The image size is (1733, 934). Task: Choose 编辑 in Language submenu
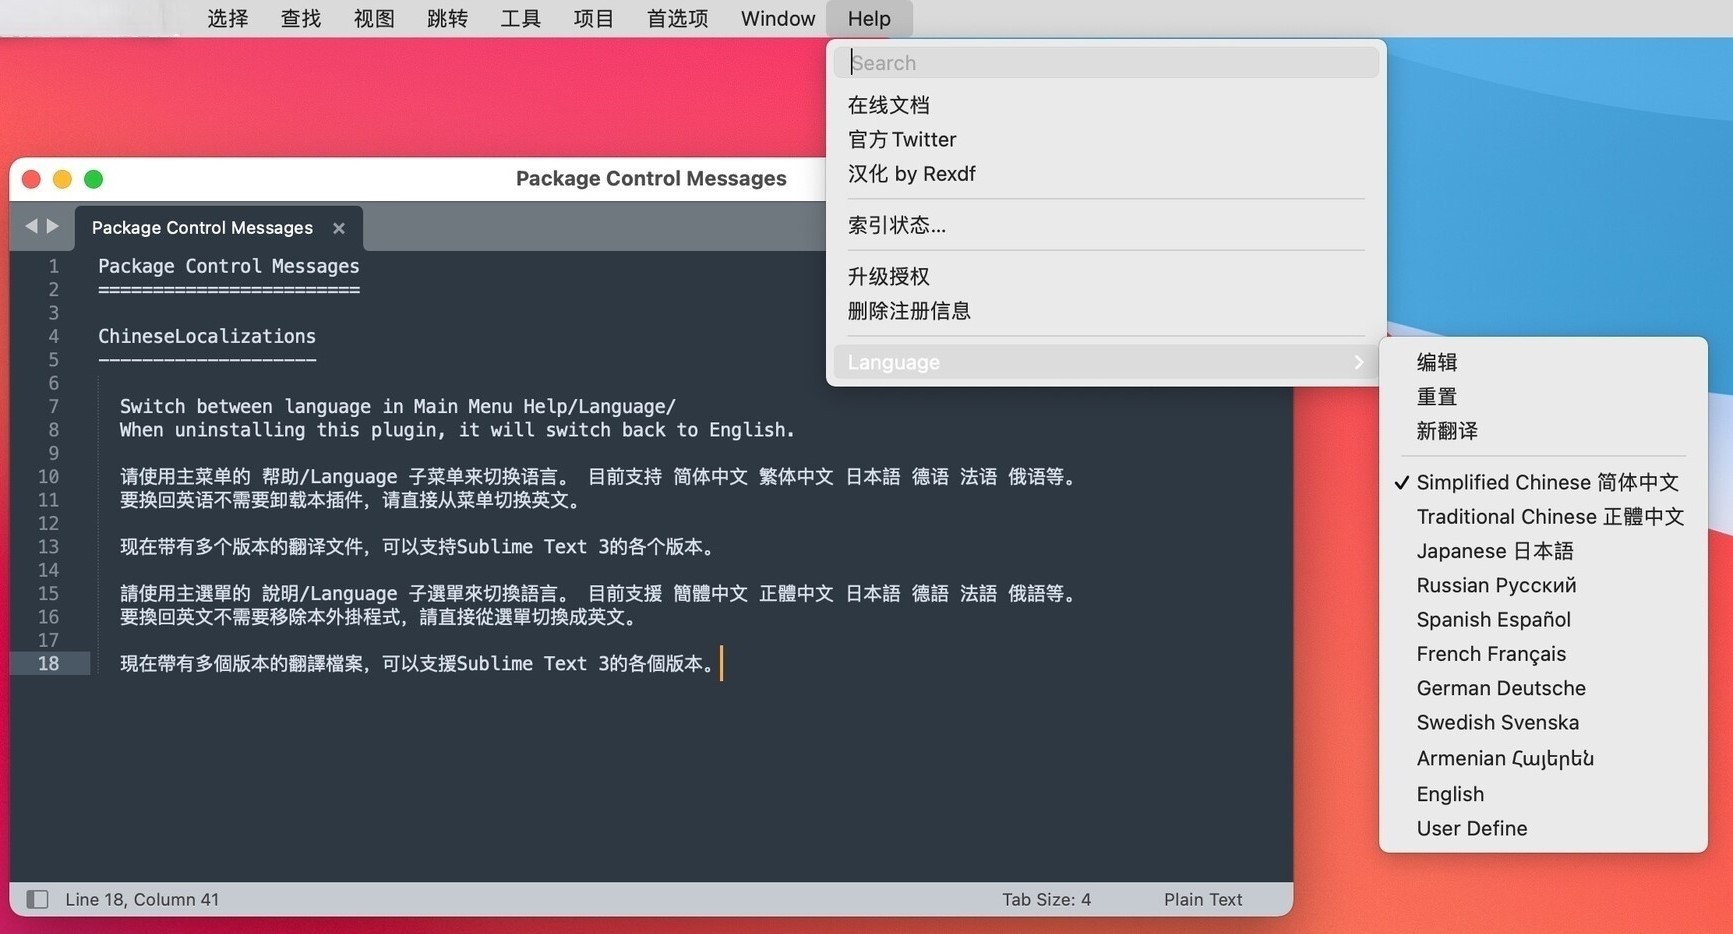click(x=1543, y=362)
